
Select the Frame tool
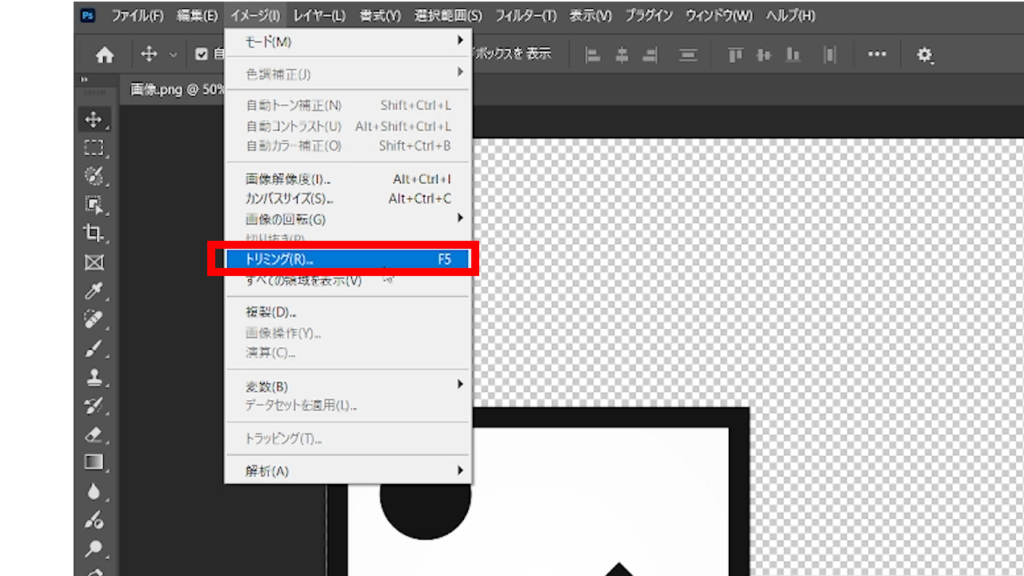93,263
